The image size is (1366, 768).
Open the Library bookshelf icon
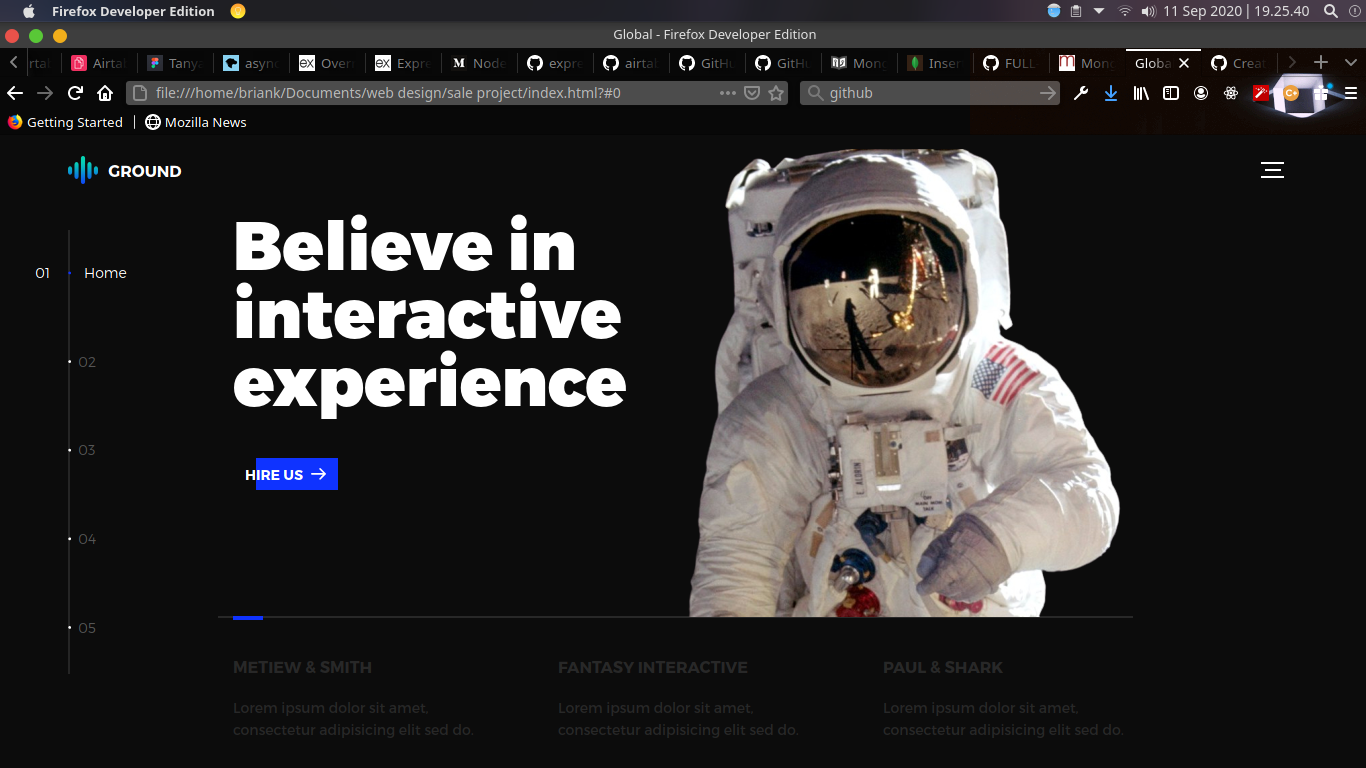click(x=1141, y=93)
